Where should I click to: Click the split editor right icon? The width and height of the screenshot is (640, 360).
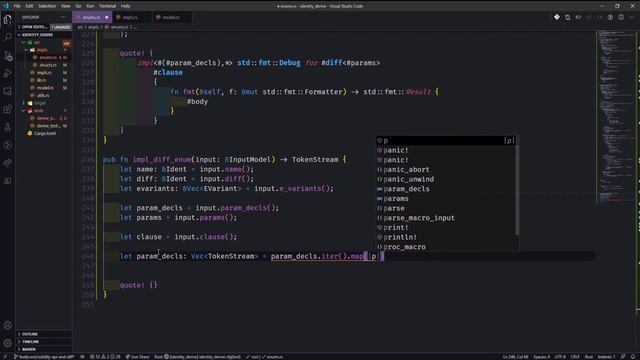621,17
